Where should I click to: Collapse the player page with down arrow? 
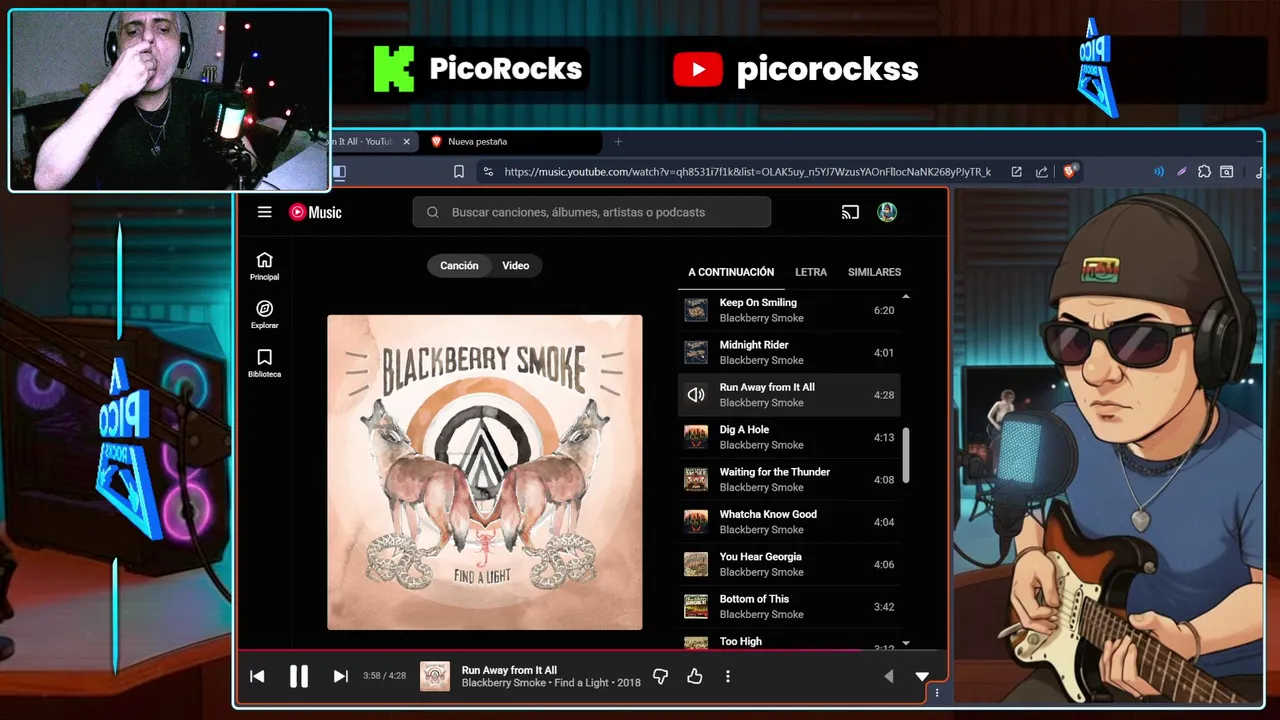(922, 677)
